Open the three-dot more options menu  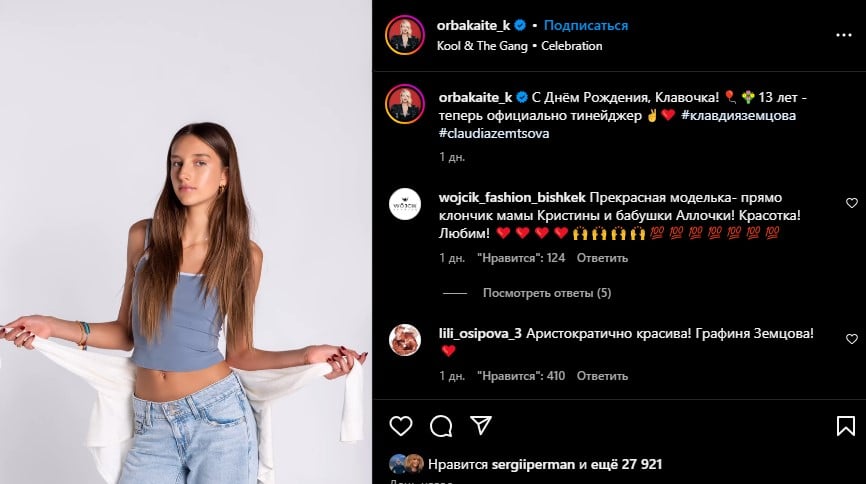(844, 35)
